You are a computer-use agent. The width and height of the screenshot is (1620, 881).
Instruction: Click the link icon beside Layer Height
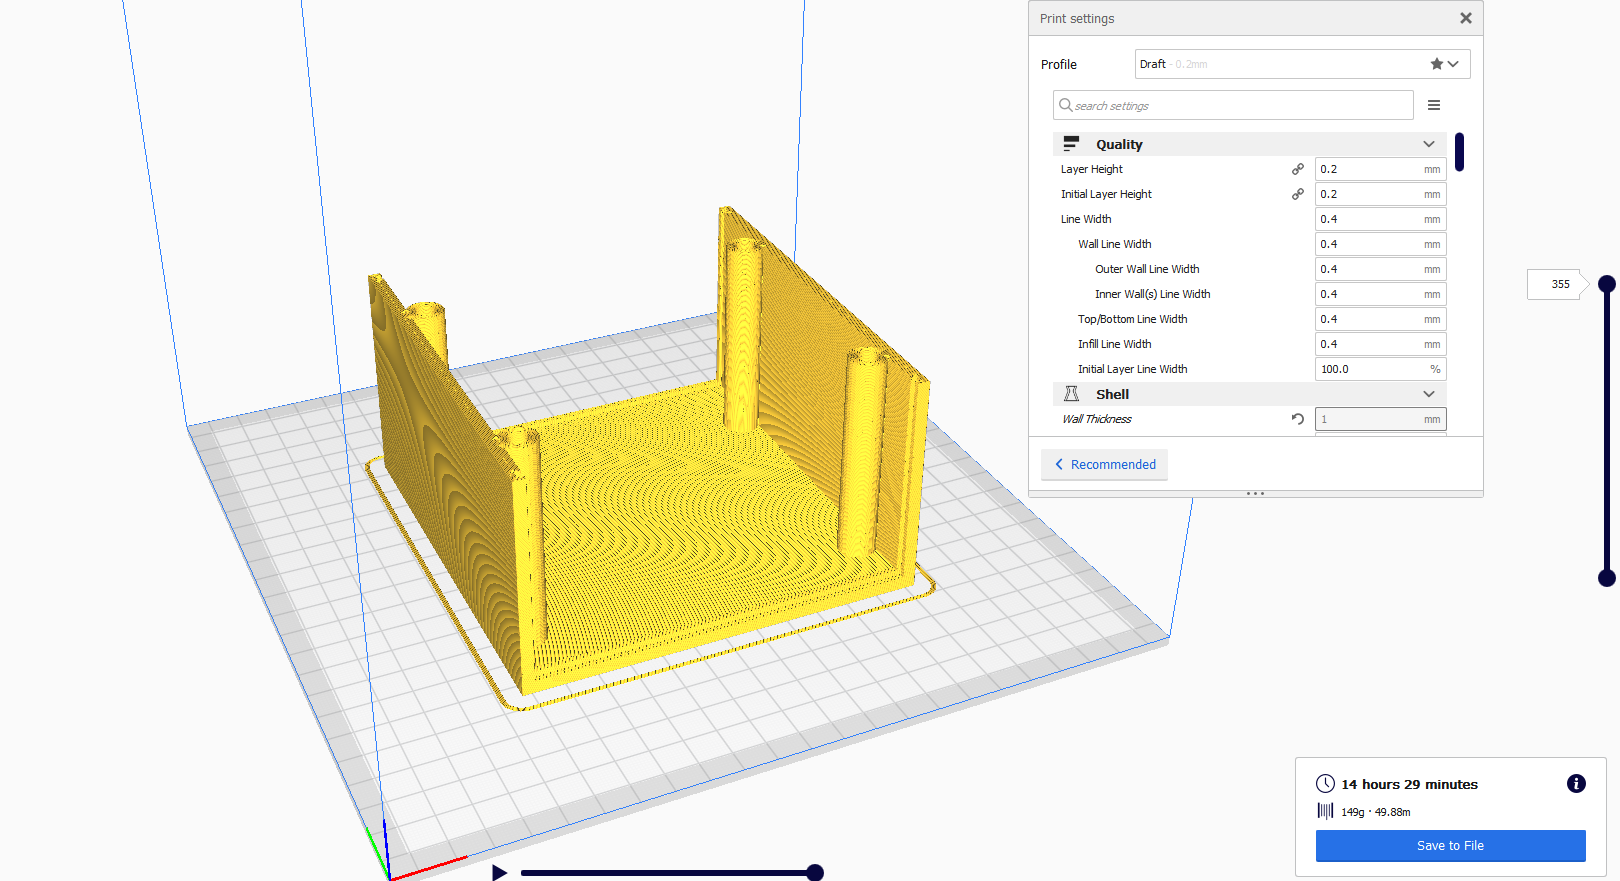[x=1297, y=169]
